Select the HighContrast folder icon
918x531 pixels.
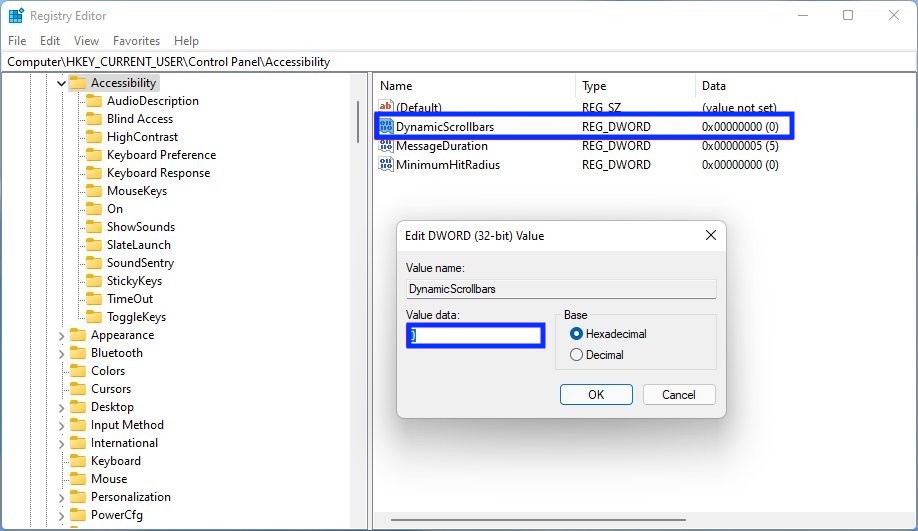94,137
